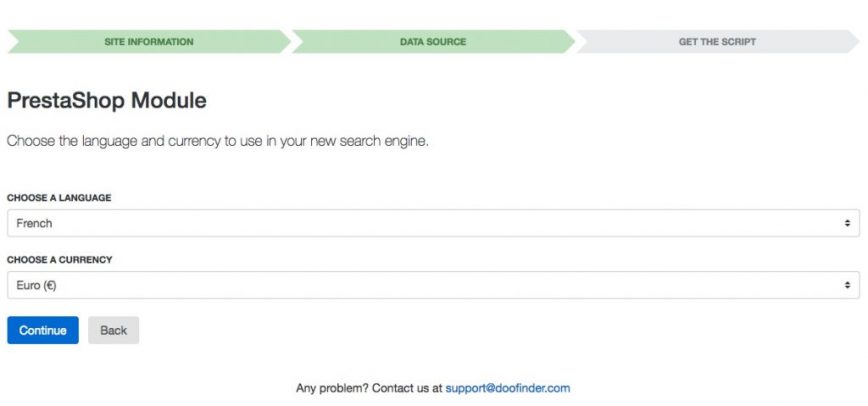Click the currency dropdown arrow icon

(847, 285)
